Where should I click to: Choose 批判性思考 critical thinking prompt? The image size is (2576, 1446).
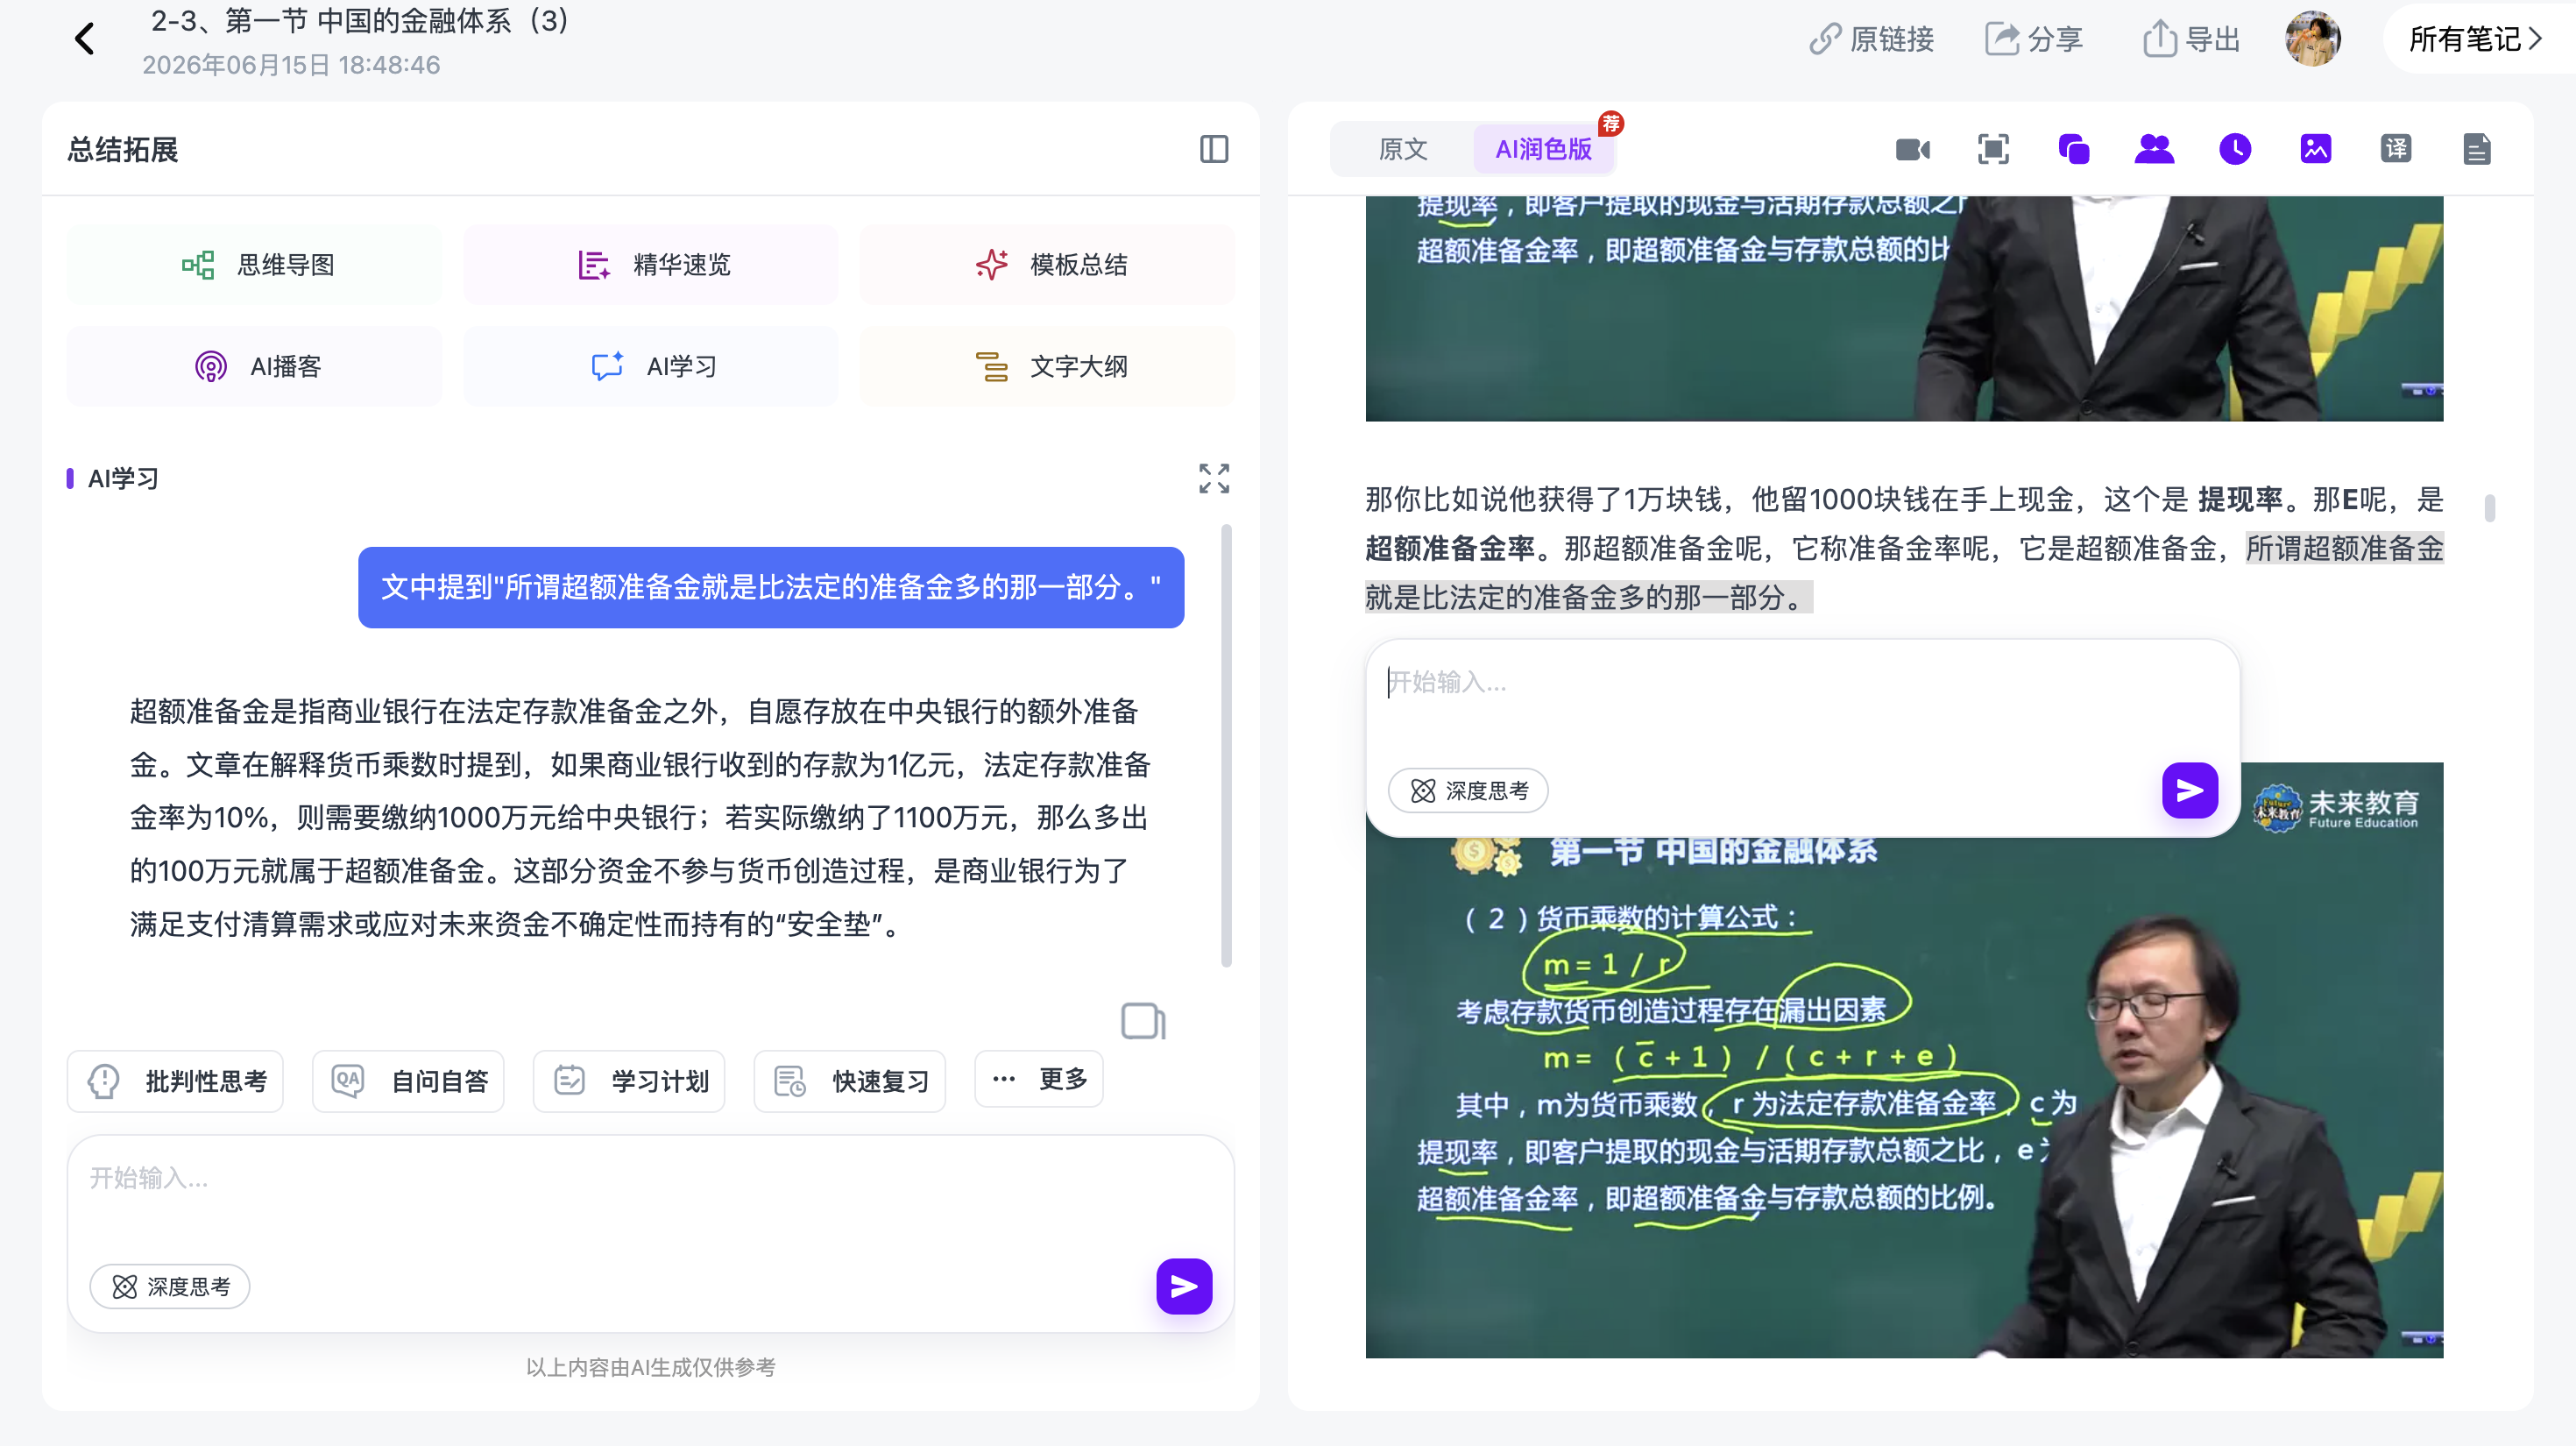[175, 1081]
